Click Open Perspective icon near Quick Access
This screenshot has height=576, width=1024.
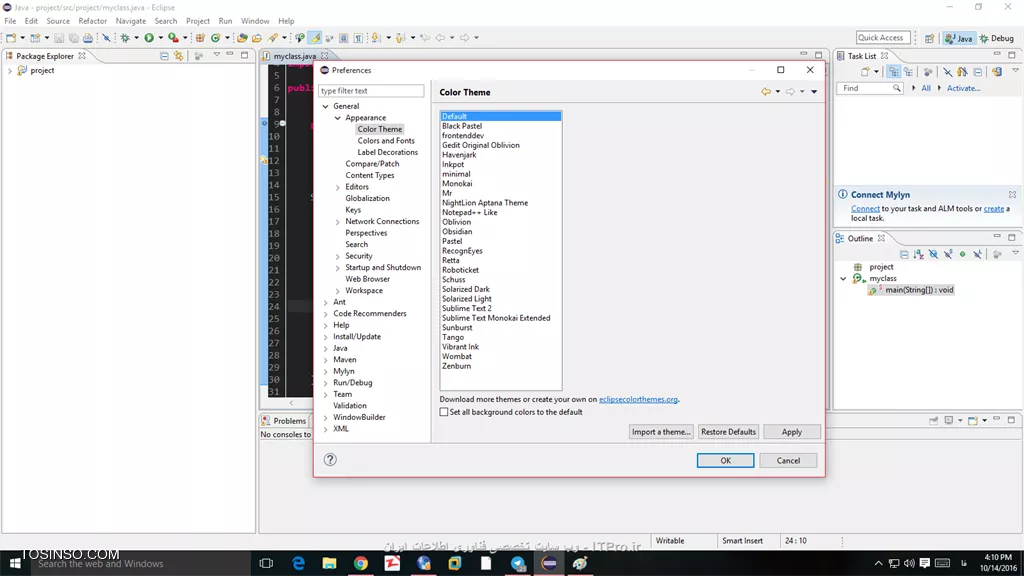(929, 39)
